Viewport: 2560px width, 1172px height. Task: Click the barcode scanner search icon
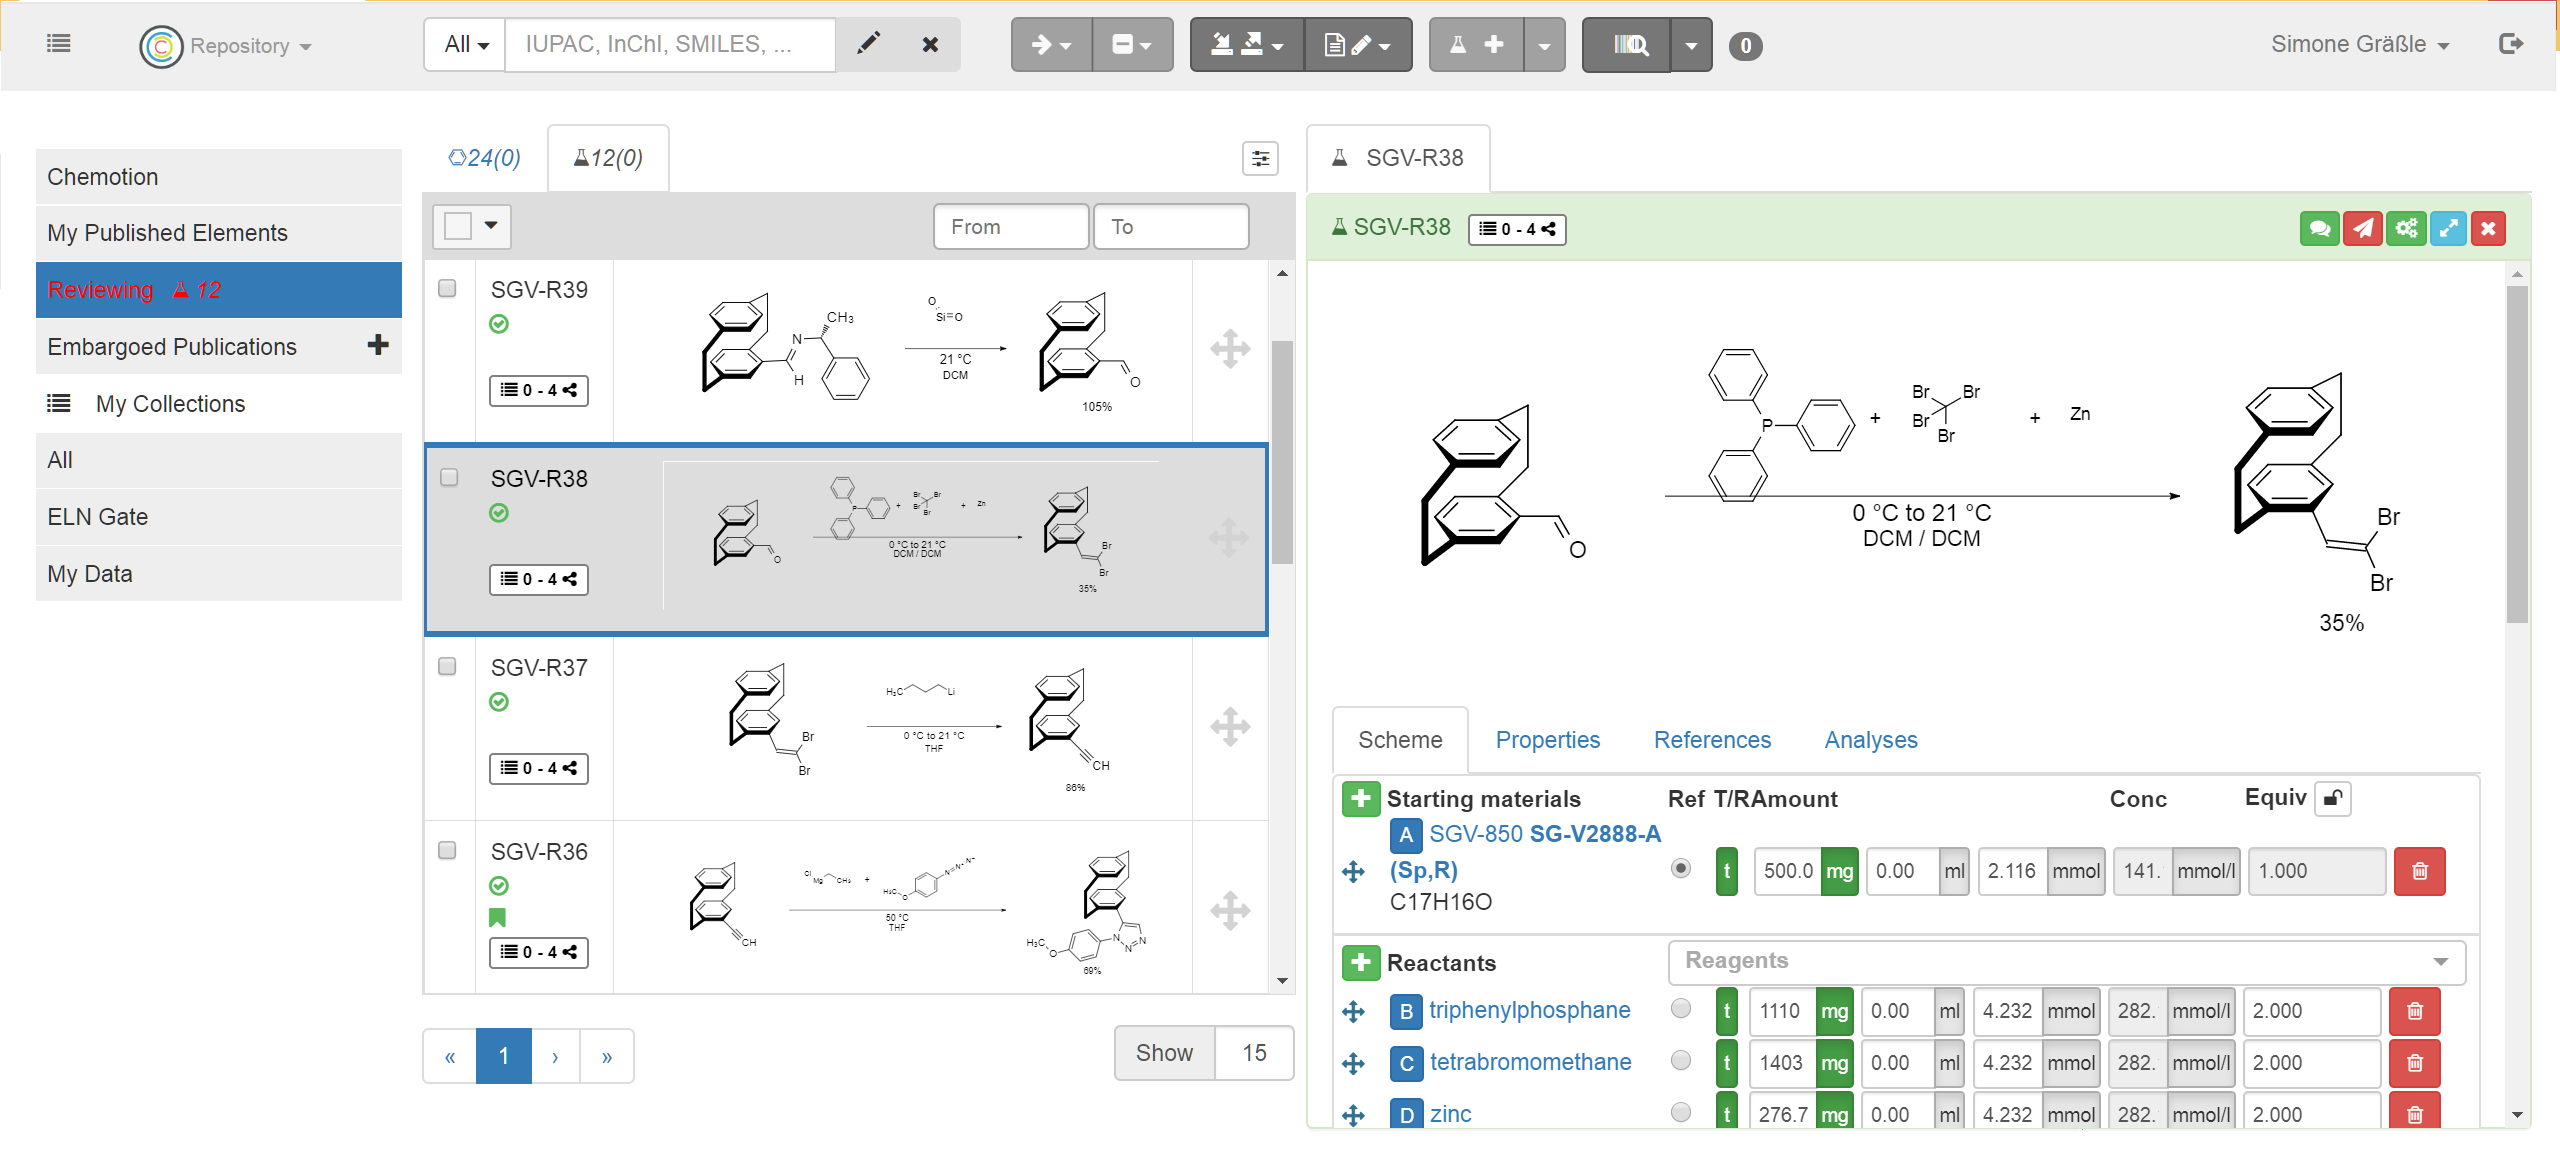coord(1627,45)
